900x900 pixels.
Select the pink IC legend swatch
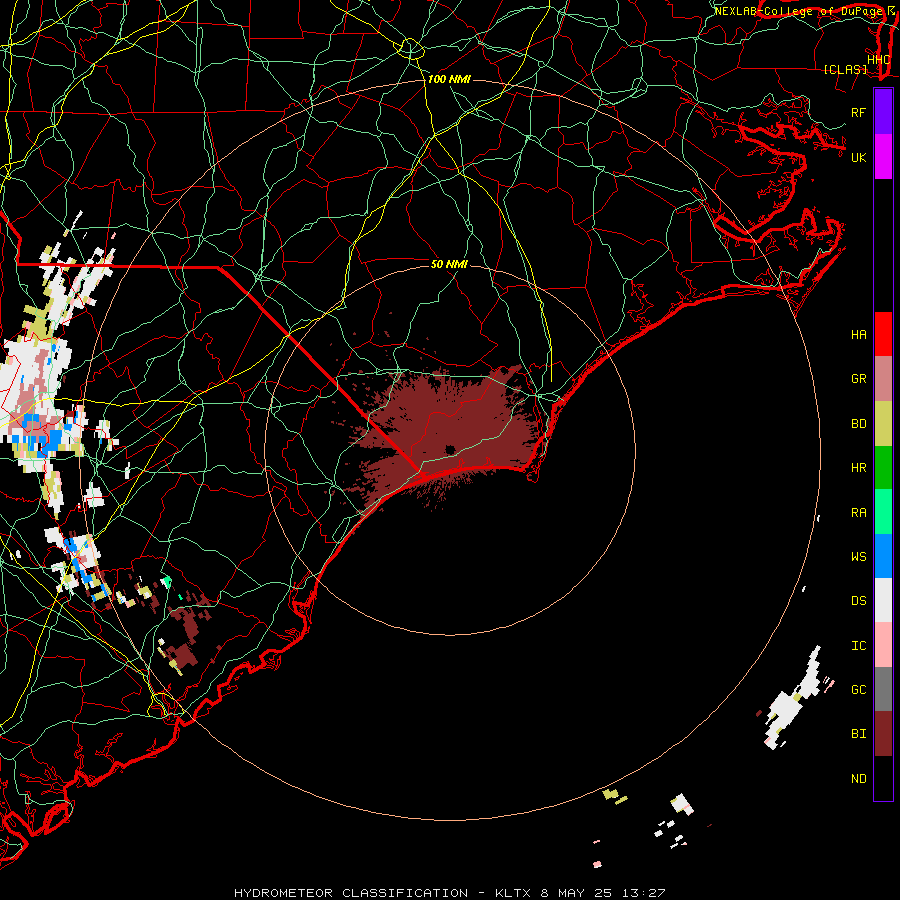(883, 645)
